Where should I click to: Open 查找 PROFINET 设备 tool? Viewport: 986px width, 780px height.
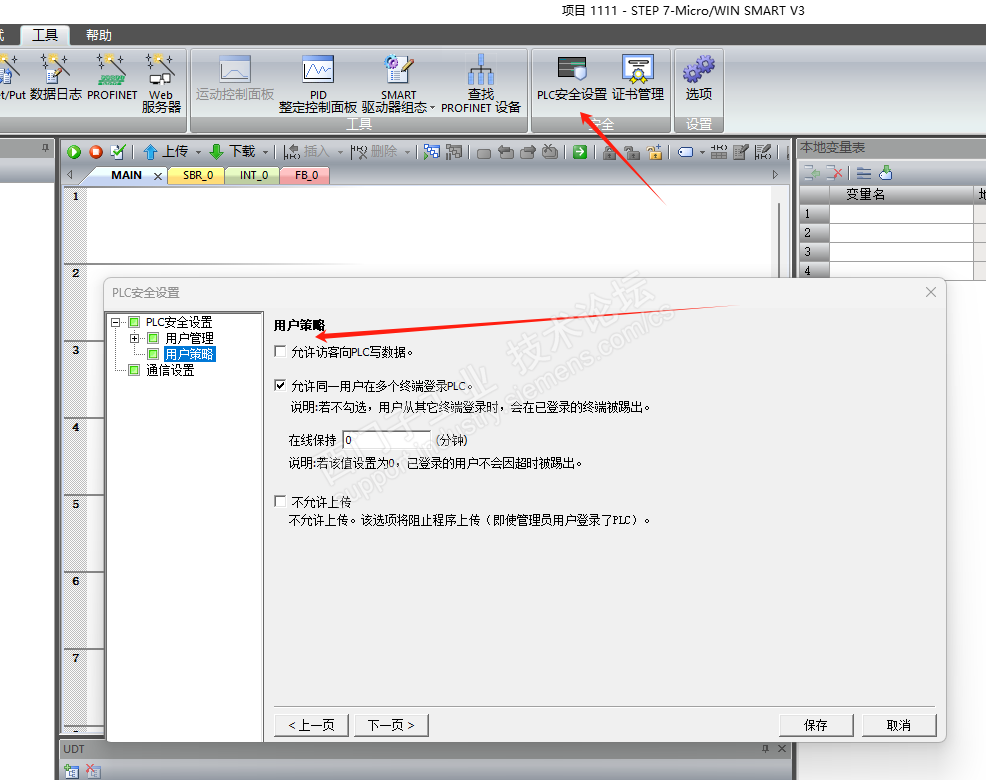pos(481,84)
